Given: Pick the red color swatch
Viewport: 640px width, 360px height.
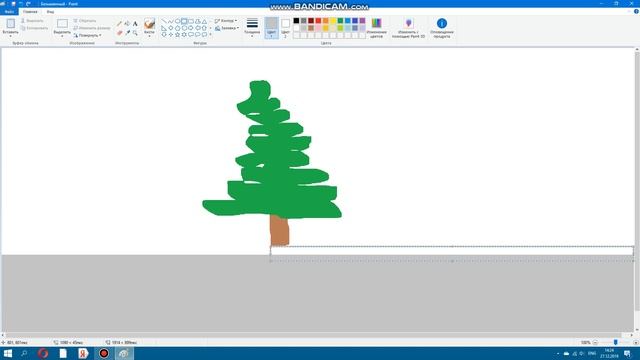Looking at the screenshot, I should tap(318, 21).
